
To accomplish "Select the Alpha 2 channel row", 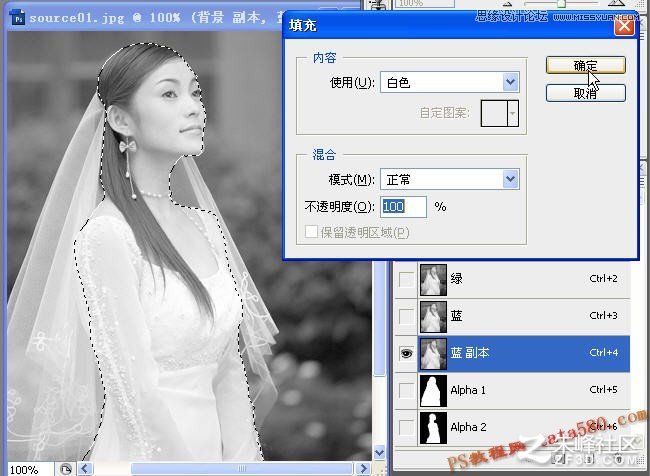I will tap(512, 427).
